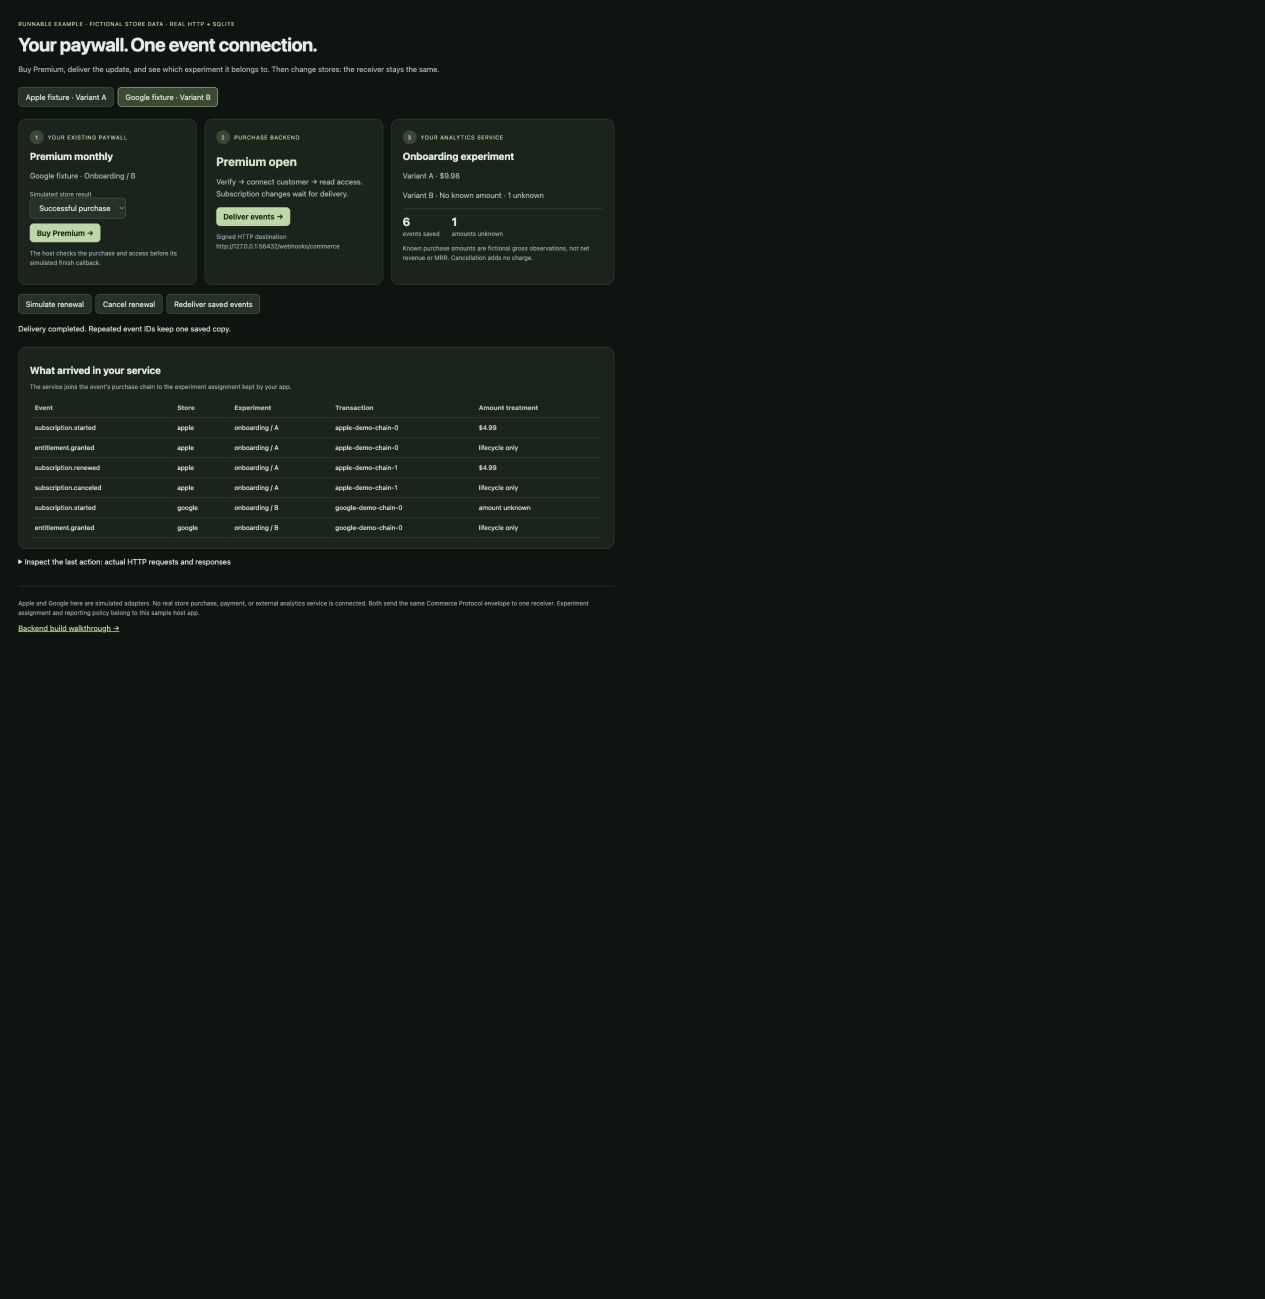The height and width of the screenshot is (1299, 1265).
Task: Click the Onboarding experiment heading
Action: point(458,156)
